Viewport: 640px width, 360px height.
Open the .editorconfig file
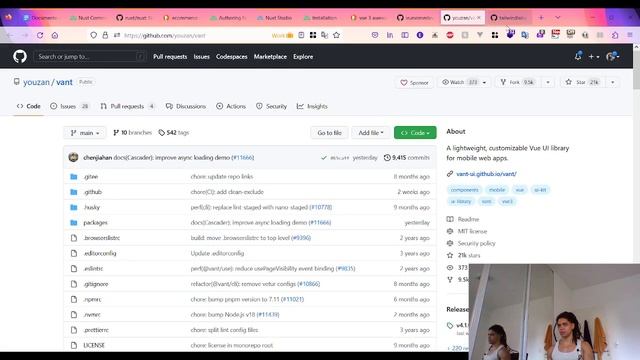[x=100, y=253]
